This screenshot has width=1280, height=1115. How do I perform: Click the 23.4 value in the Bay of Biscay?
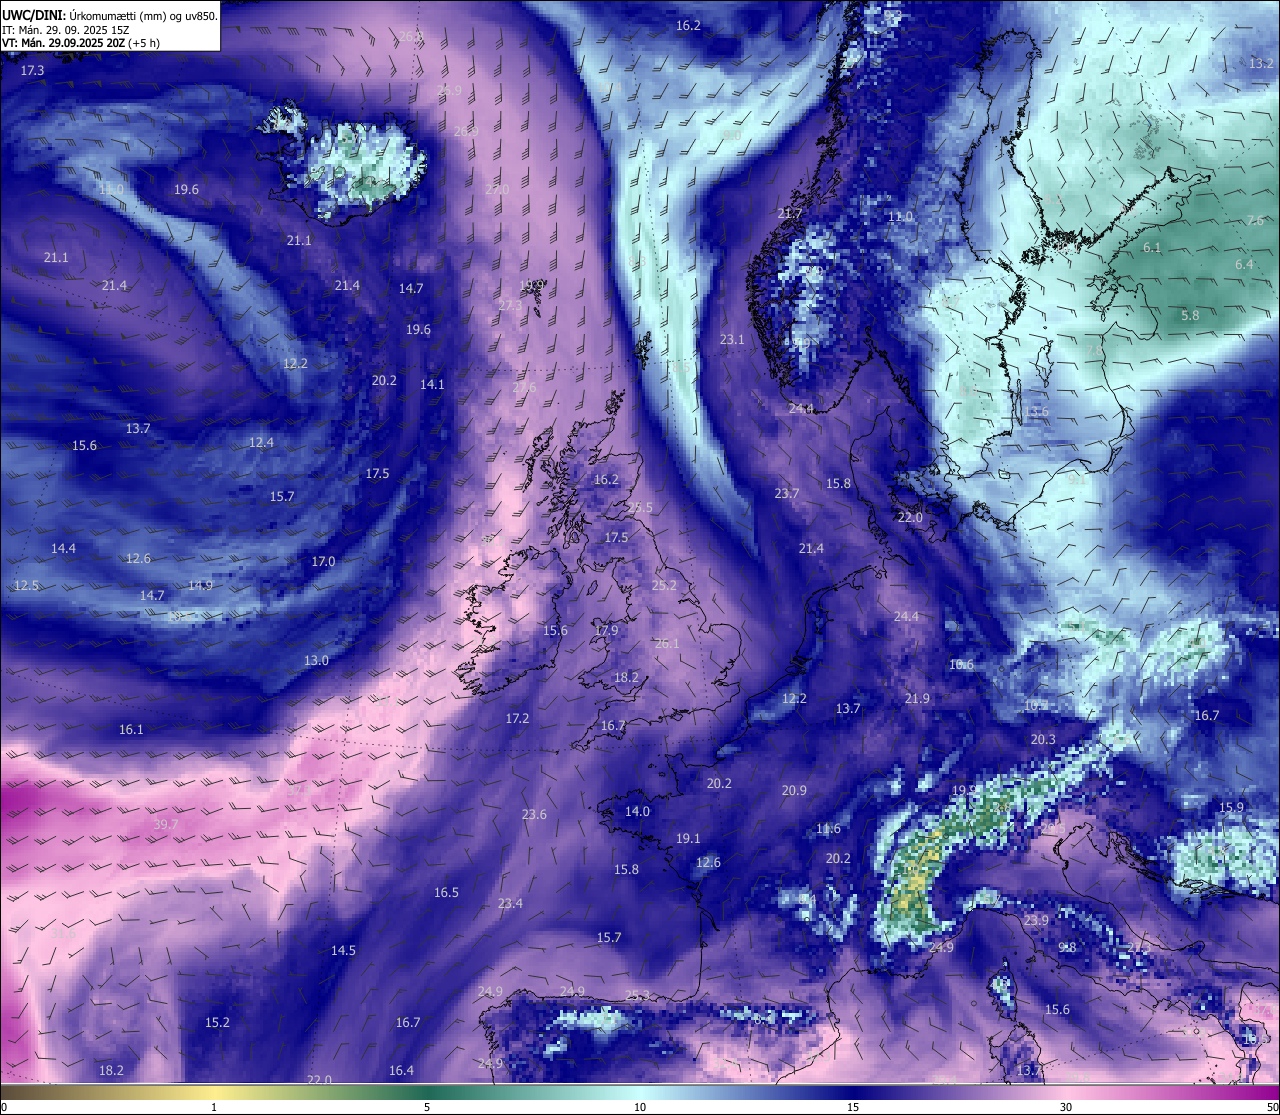click(x=510, y=904)
